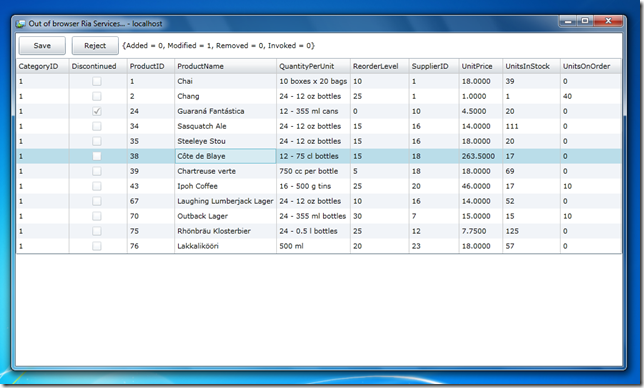The width and height of the screenshot is (644, 388).
Task: Select the Chartreuse verte cell
Action: click(225, 171)
